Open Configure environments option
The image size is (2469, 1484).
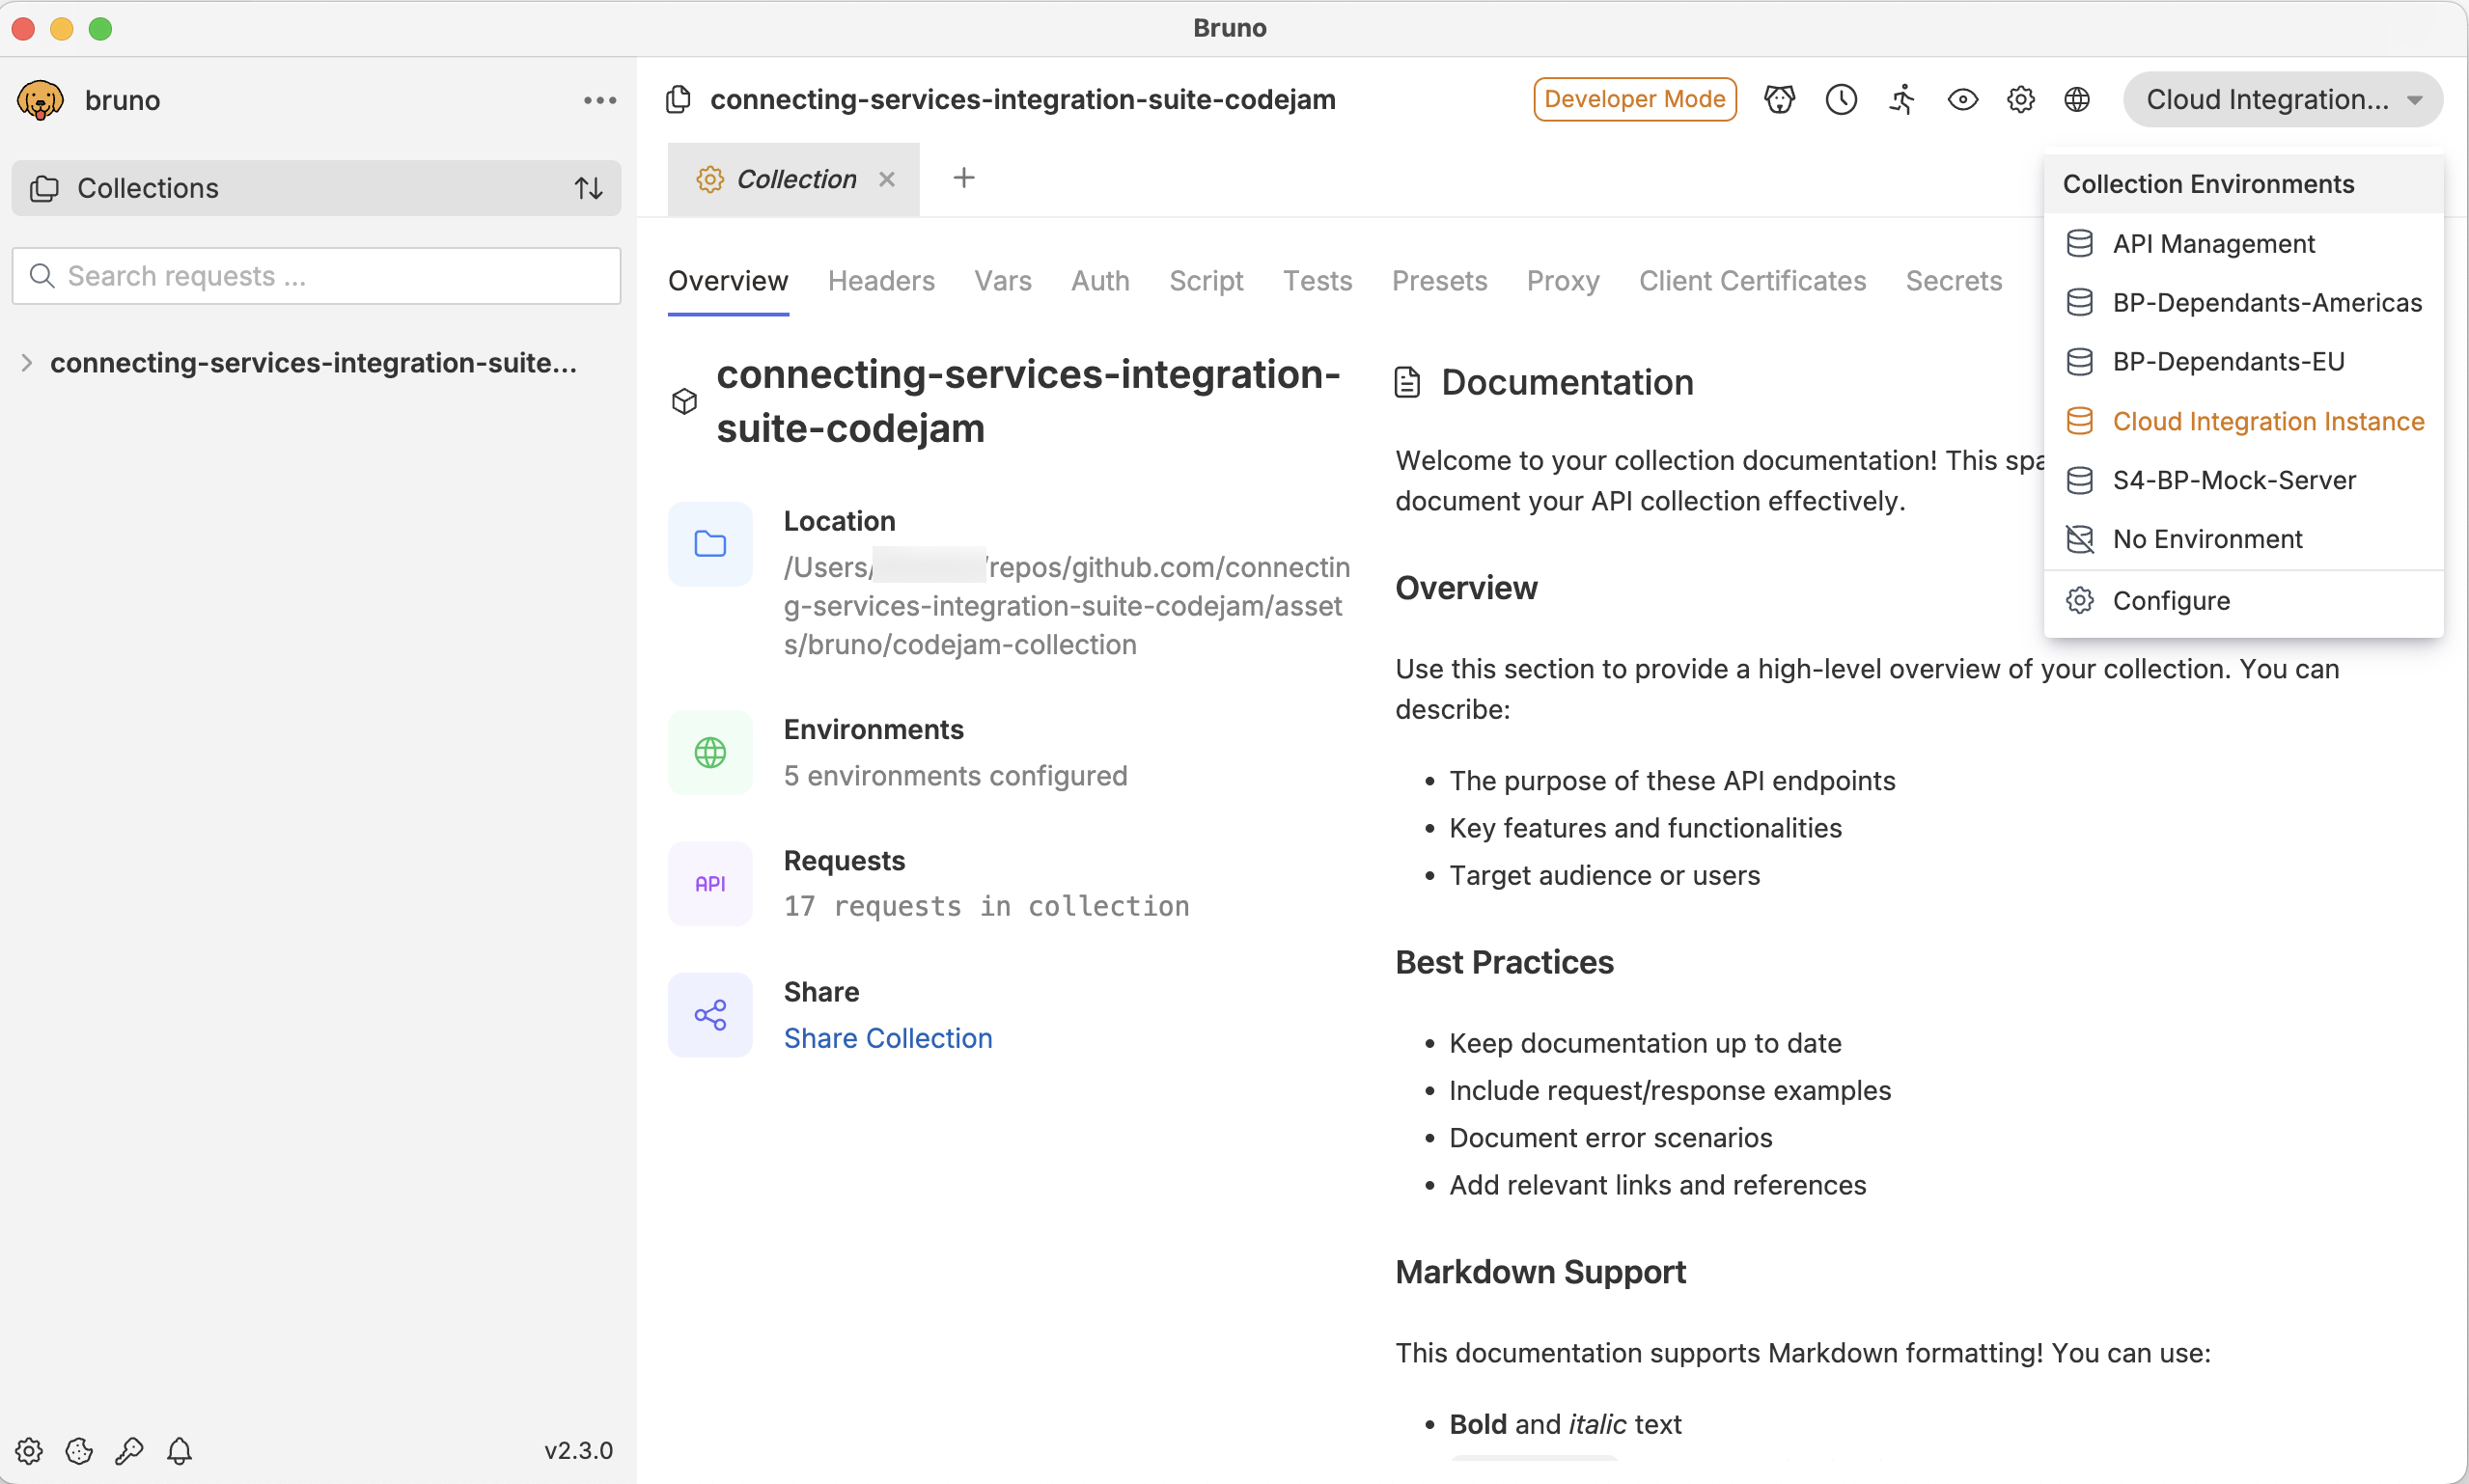pos(2243,601)
